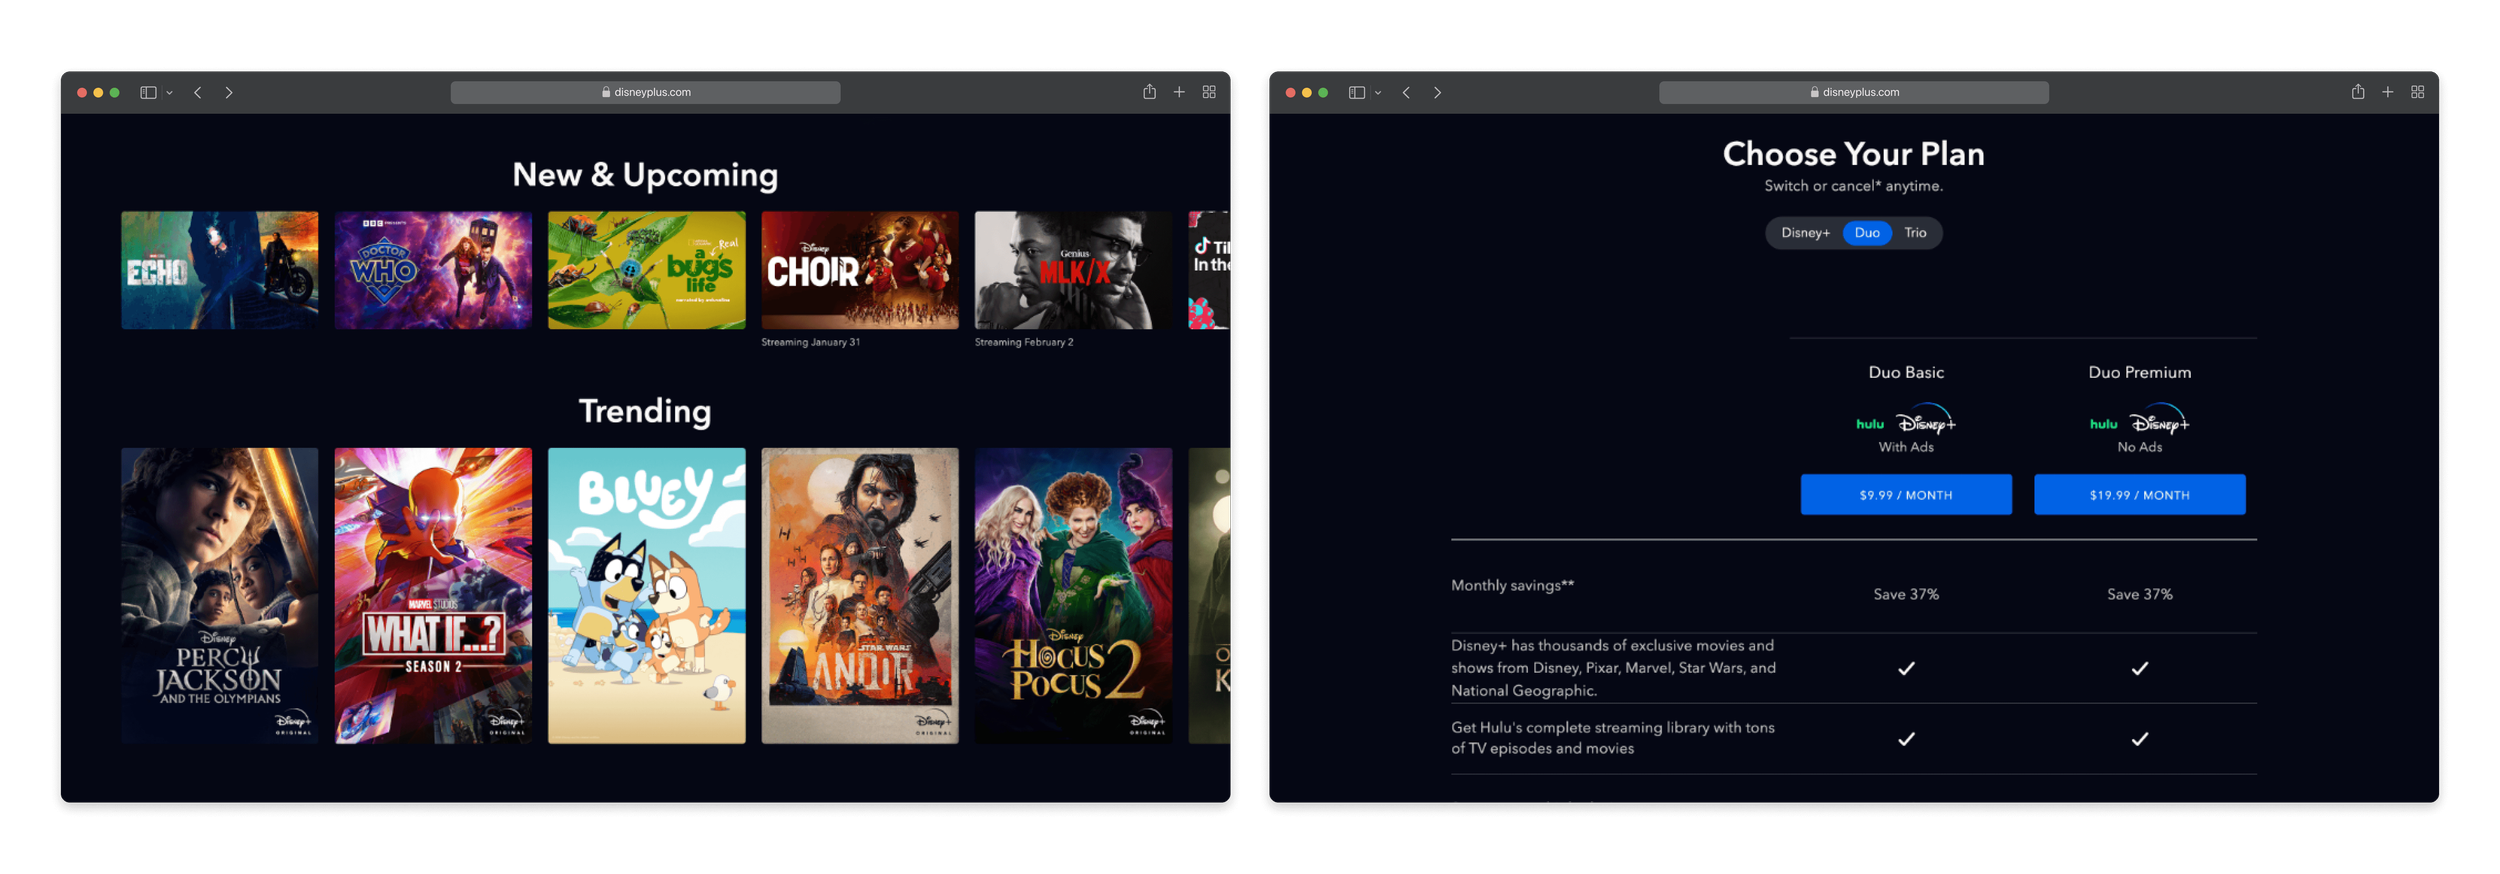This screenshot has height=874, width=2500.
Task: Click the No Ads label
Action: 2139,447
